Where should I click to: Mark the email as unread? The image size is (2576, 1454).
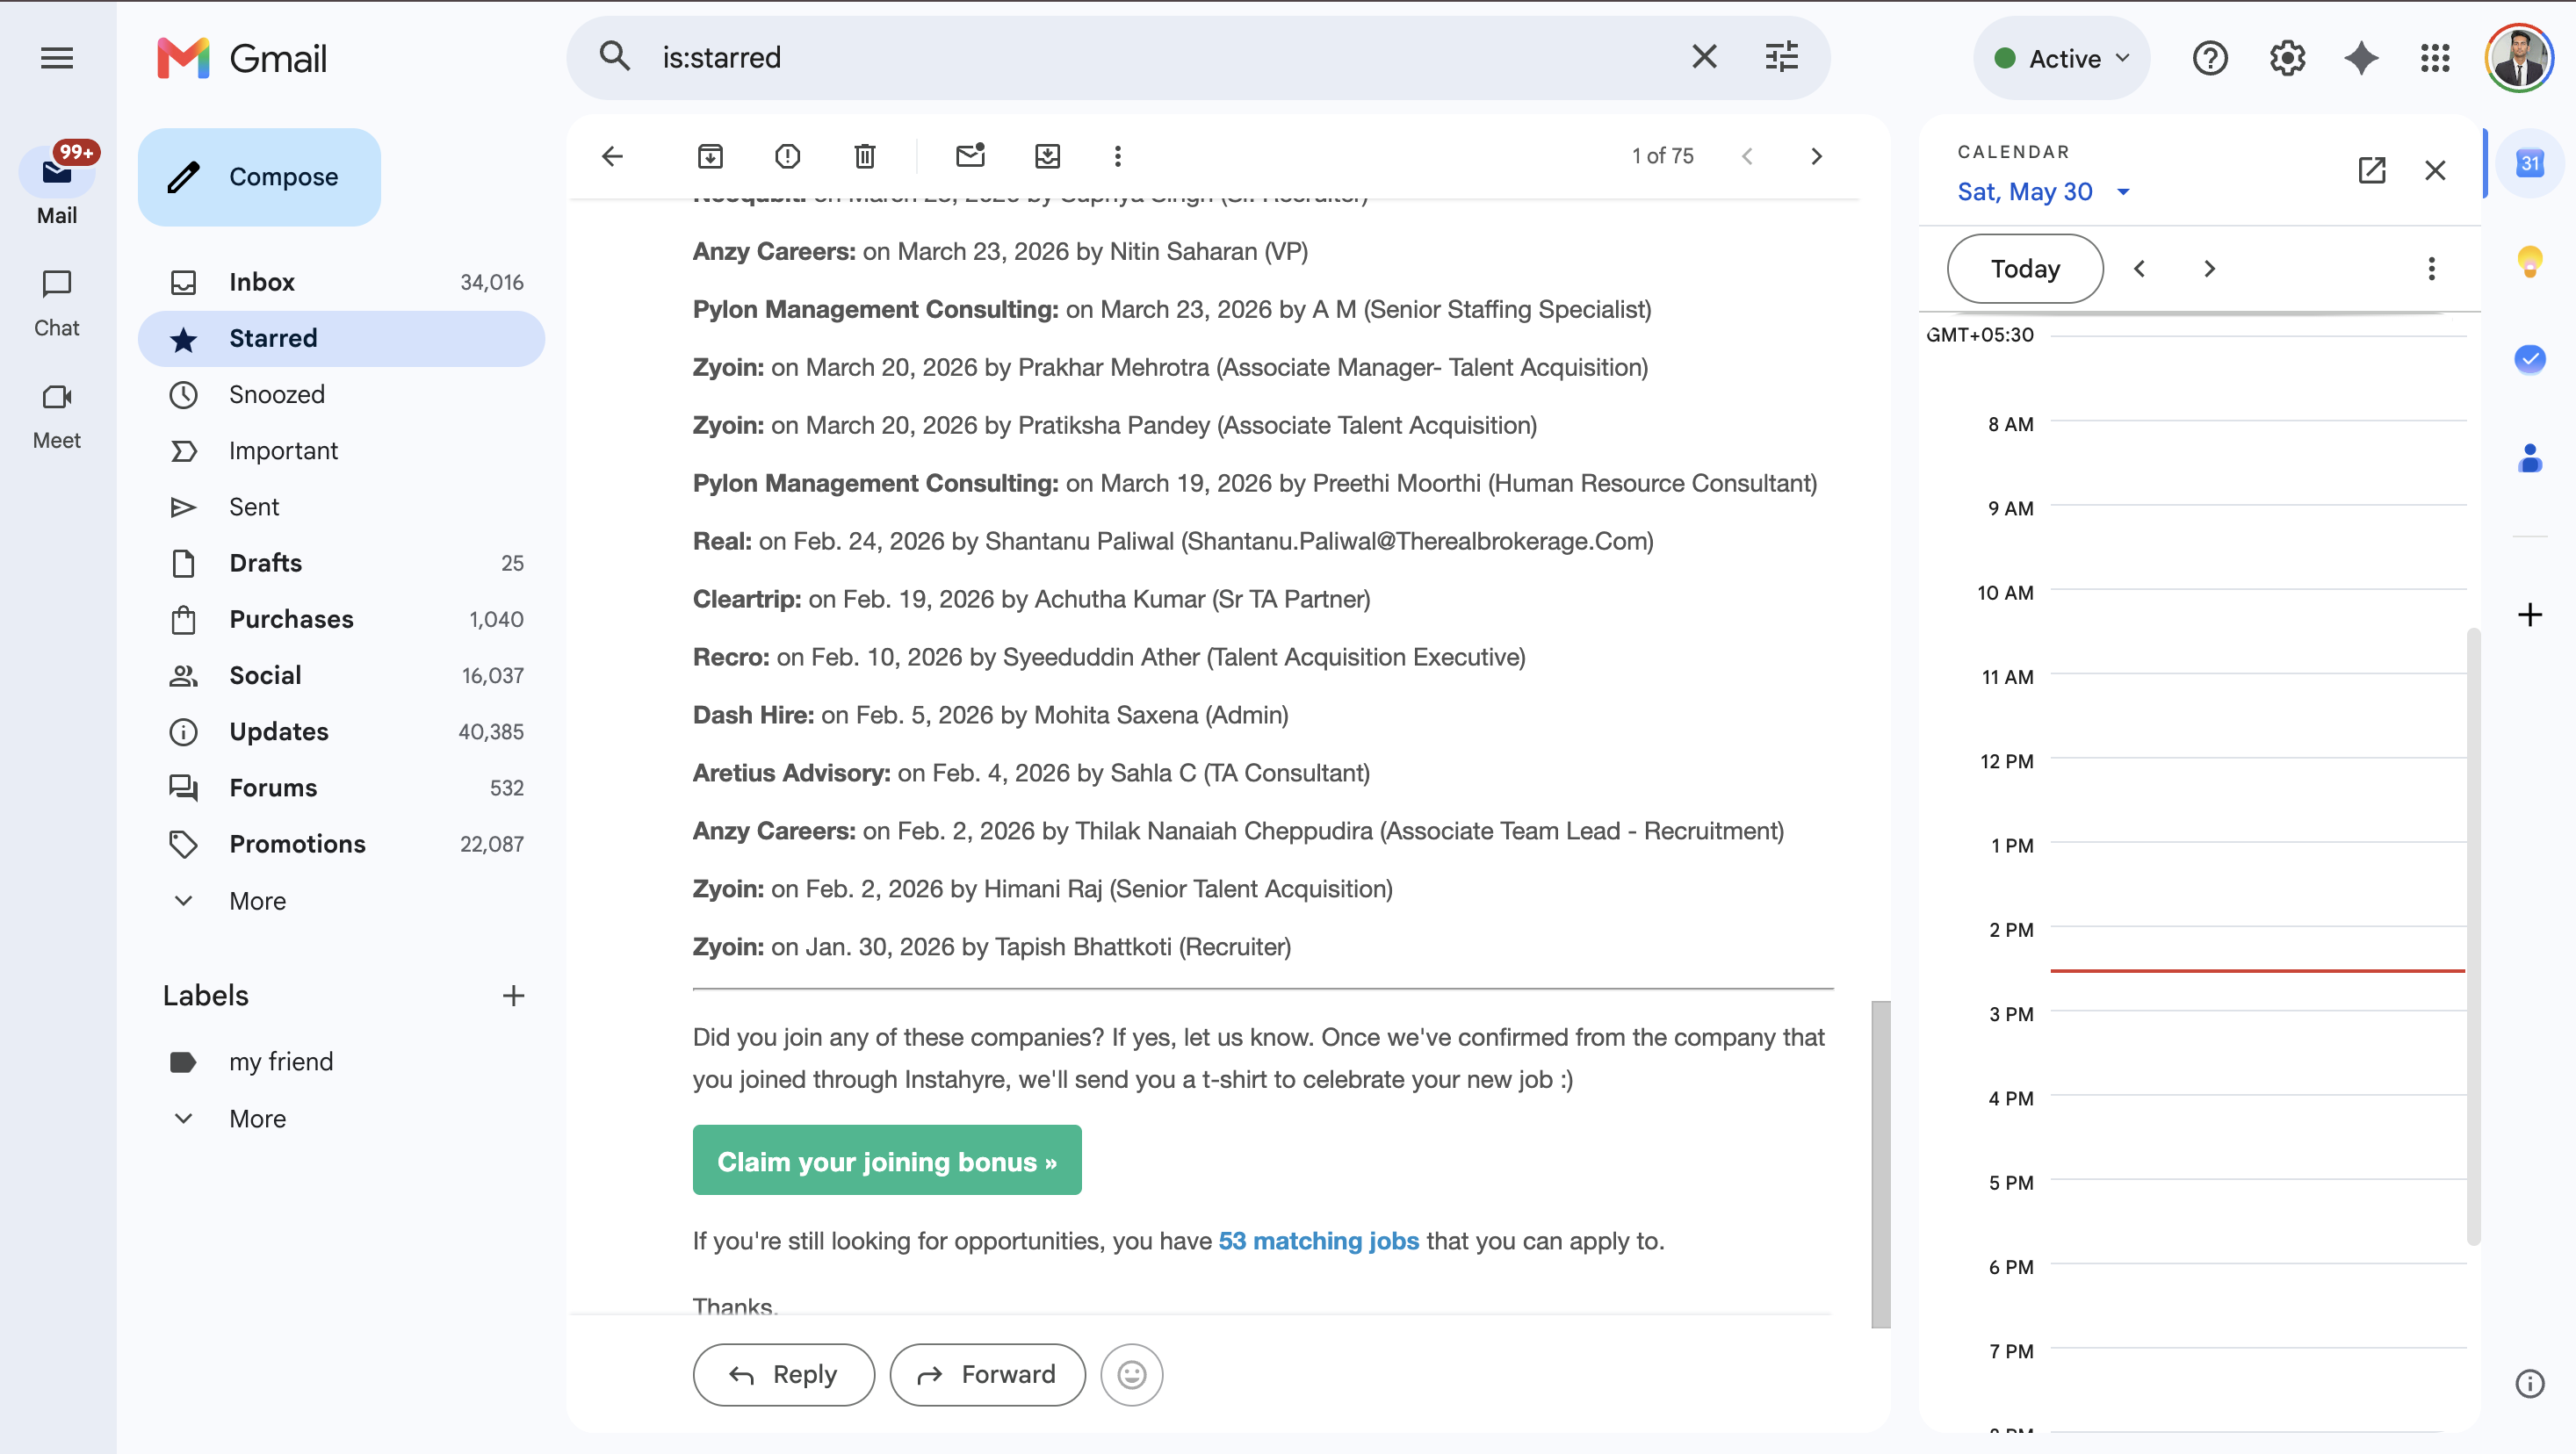click(970, 156)
